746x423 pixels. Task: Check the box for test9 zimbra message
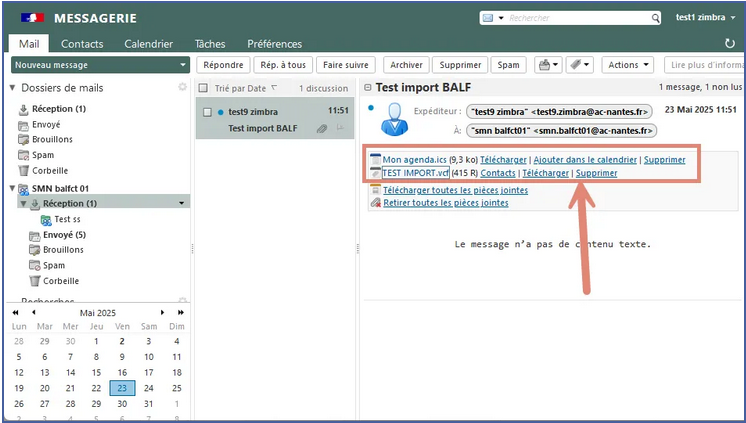(207, 112)
